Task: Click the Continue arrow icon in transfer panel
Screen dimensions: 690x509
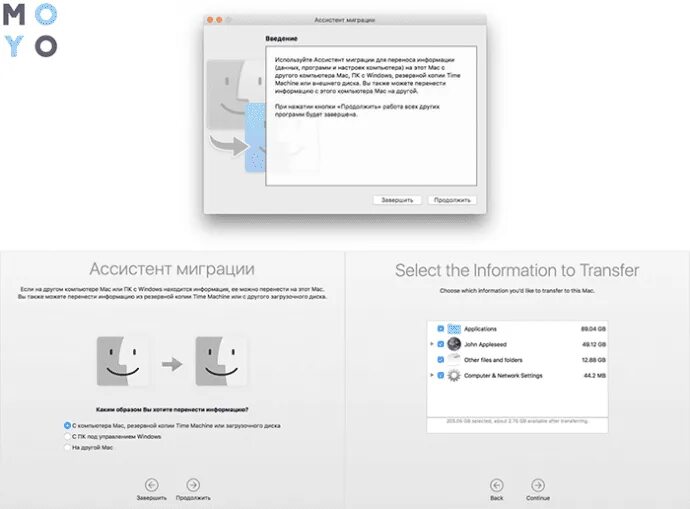Action: [538, 485]
